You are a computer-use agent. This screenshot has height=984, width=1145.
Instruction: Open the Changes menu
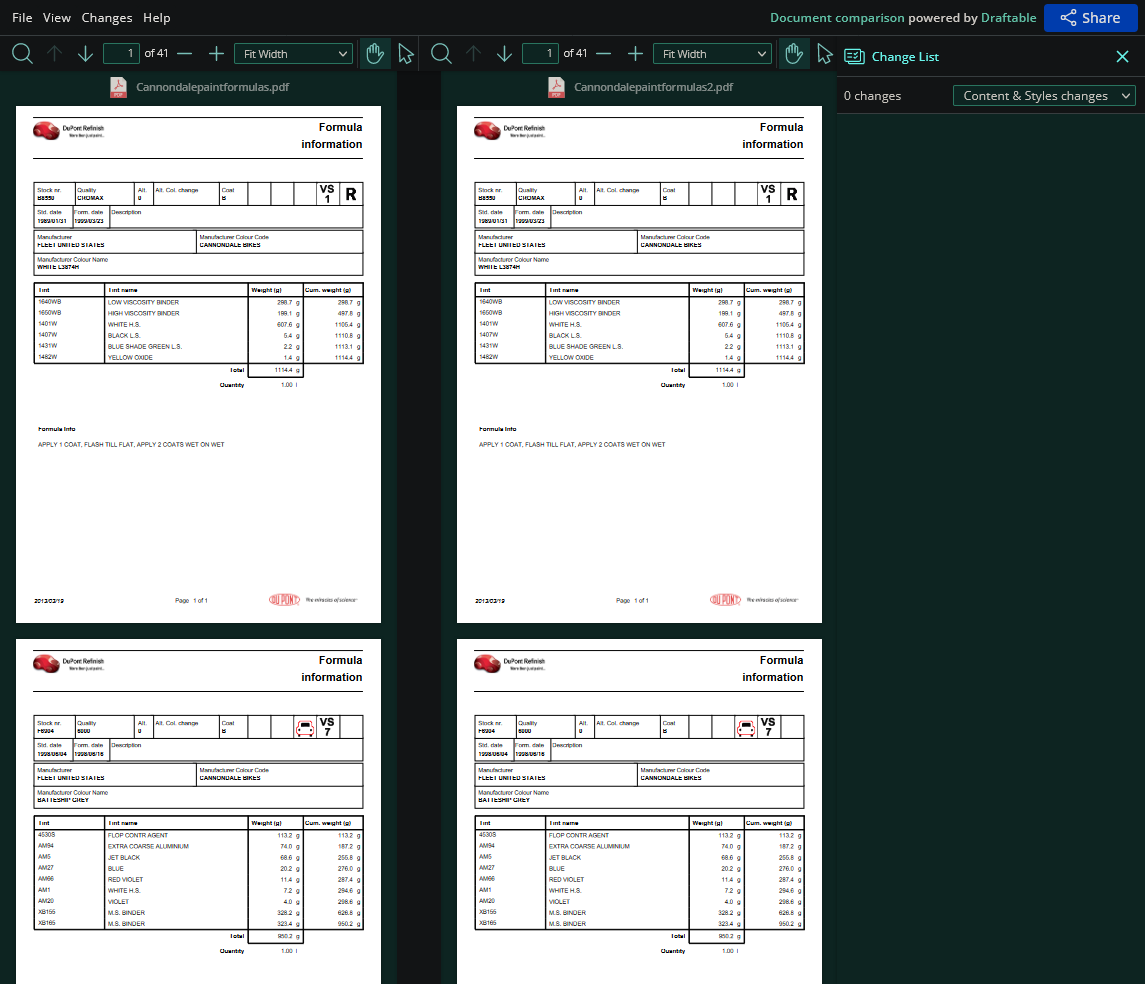107,18
